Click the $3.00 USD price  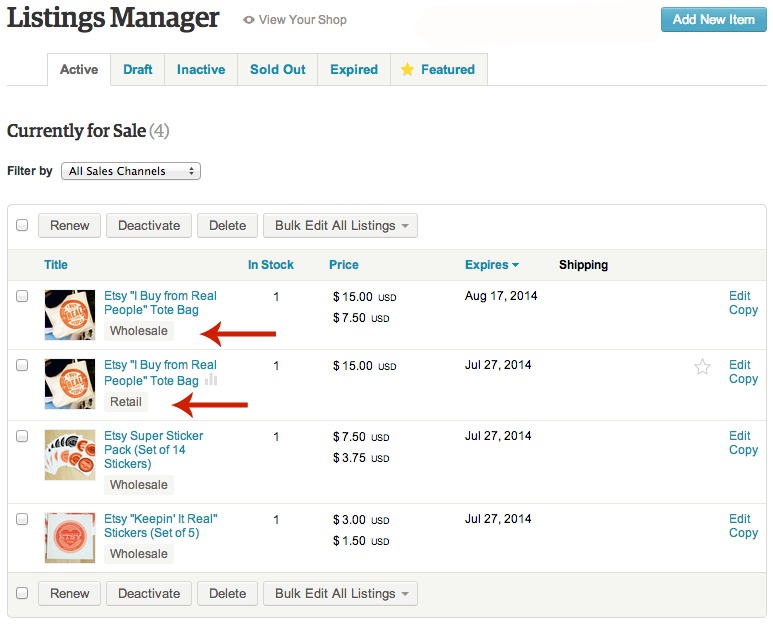(x=361, y=520)
